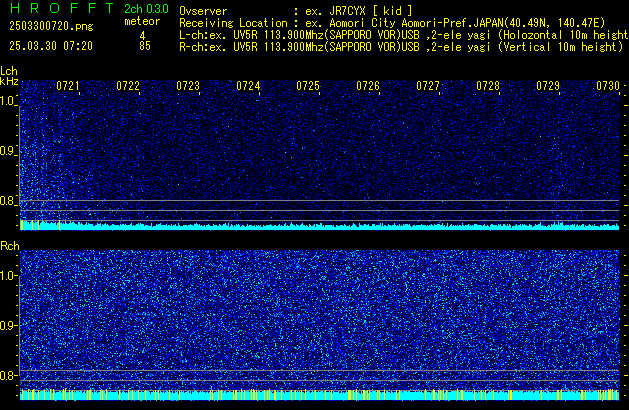Click the Lch cyan signal level bar
The image size is (629, 410).
[x=320, y=225]
